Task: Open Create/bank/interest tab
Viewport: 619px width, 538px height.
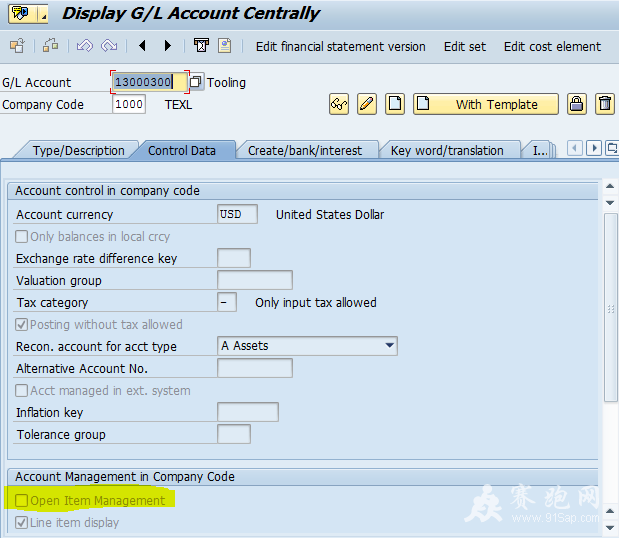Action: 305,150
